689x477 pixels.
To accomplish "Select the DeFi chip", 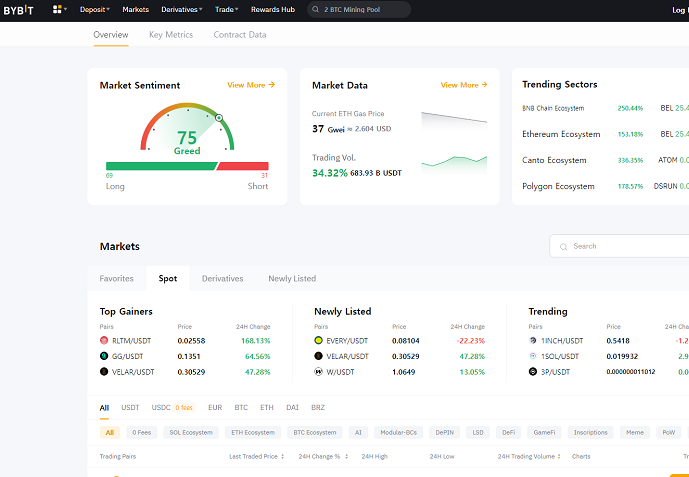I will coord(508,433).
